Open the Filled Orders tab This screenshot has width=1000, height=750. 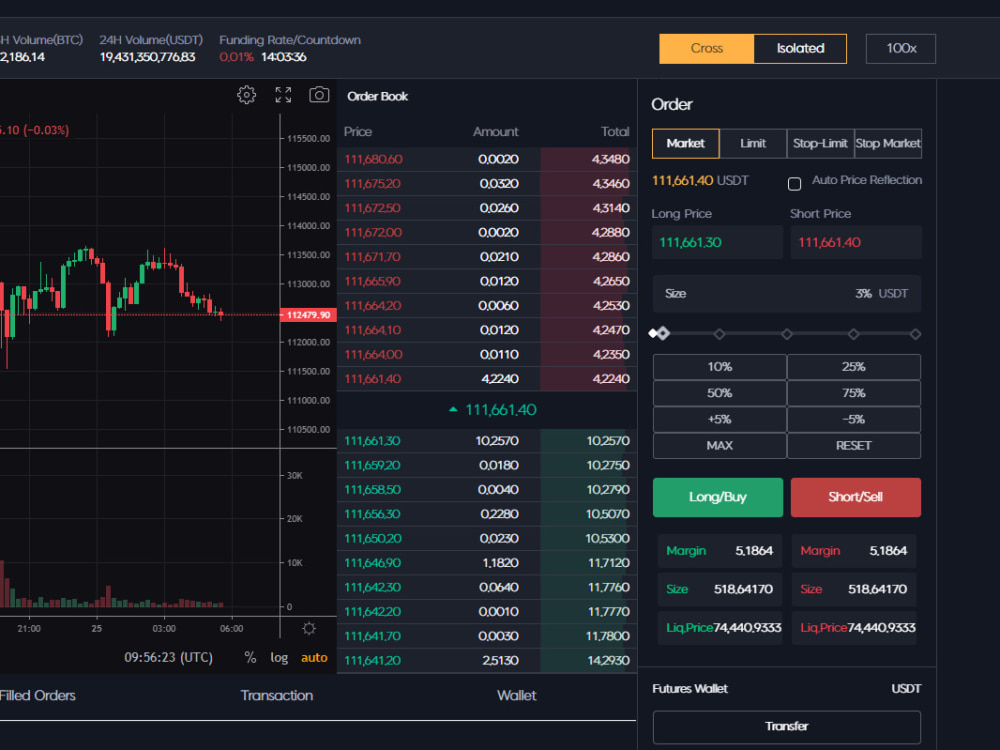(38, 696)
